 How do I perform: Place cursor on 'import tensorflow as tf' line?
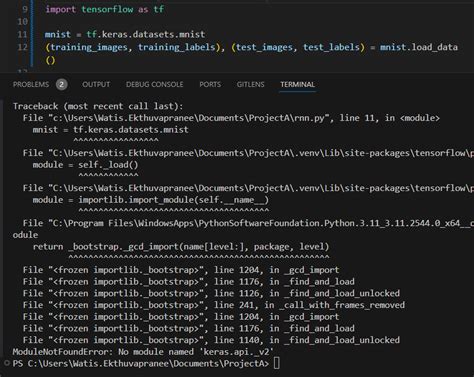[105, 9]
